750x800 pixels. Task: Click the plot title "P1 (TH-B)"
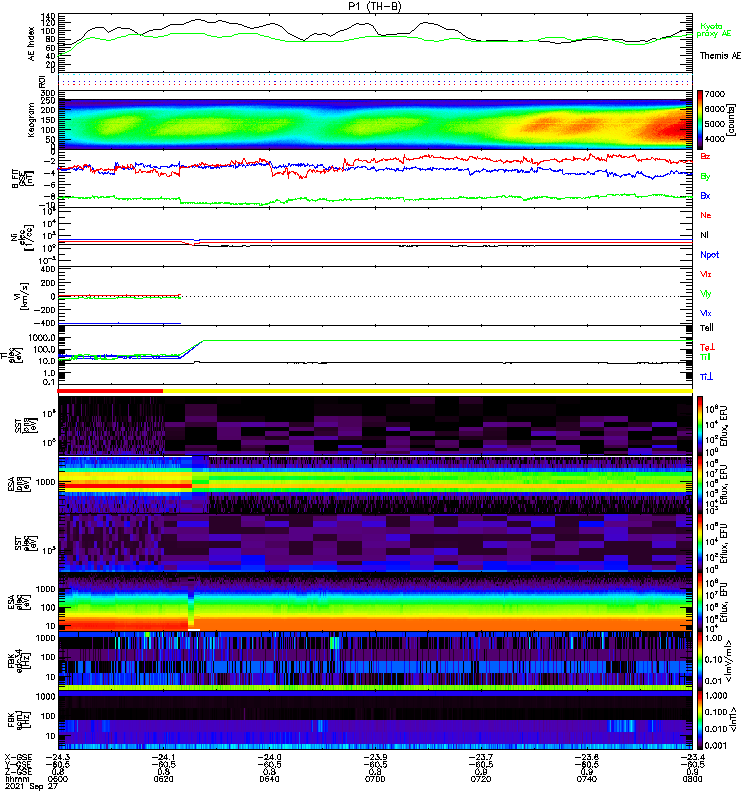(x=375, y=7)
